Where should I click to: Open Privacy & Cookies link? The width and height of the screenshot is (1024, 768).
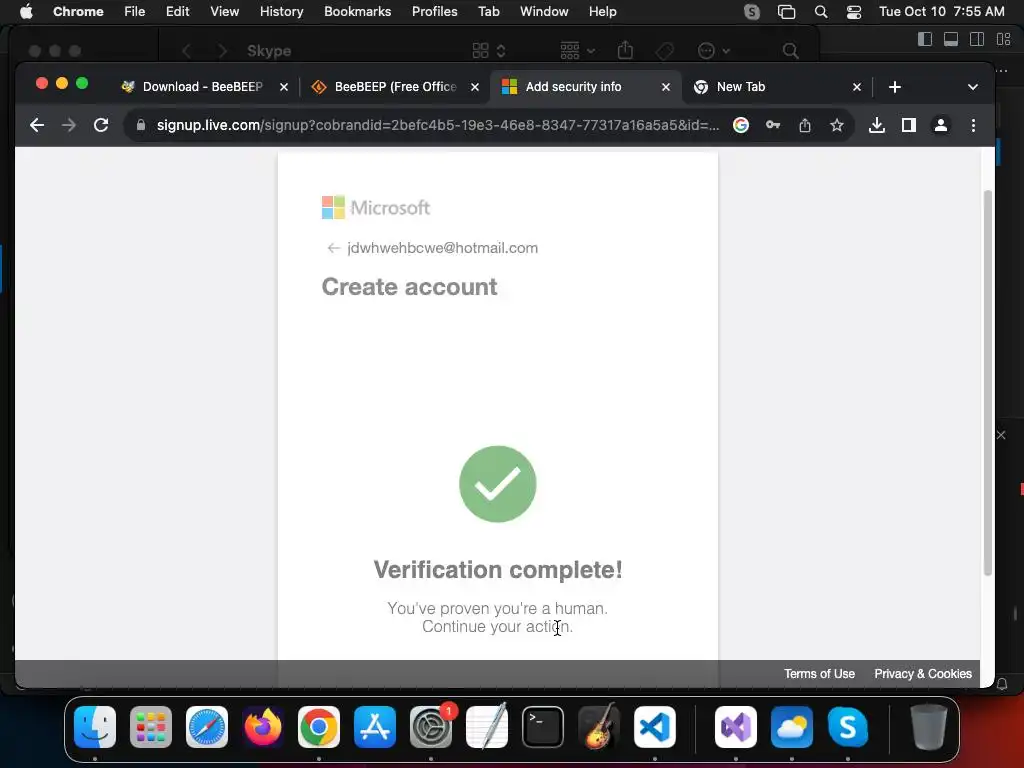[x=923, y=673]
